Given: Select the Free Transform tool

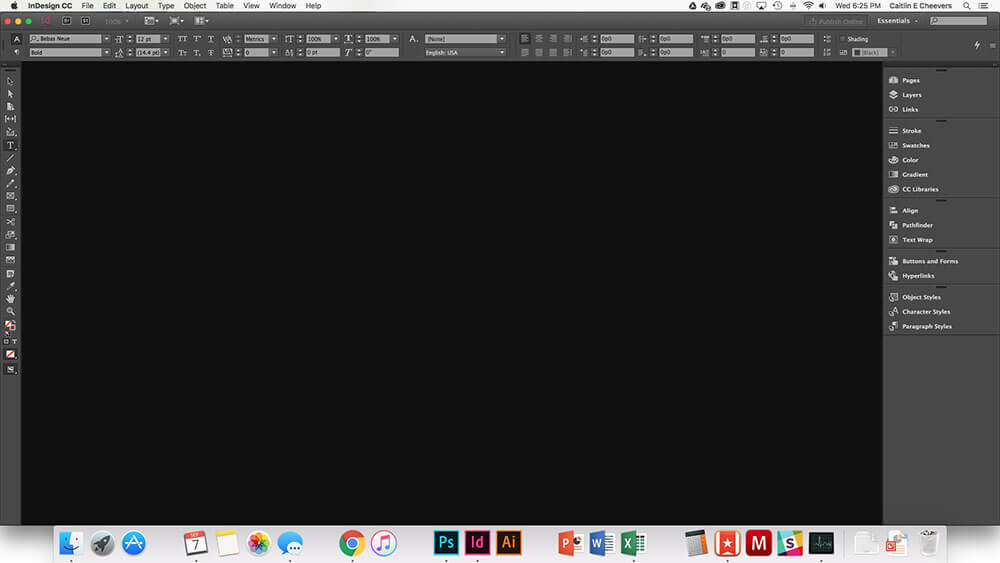Looking at the screenshot, I should click(10, 235).
